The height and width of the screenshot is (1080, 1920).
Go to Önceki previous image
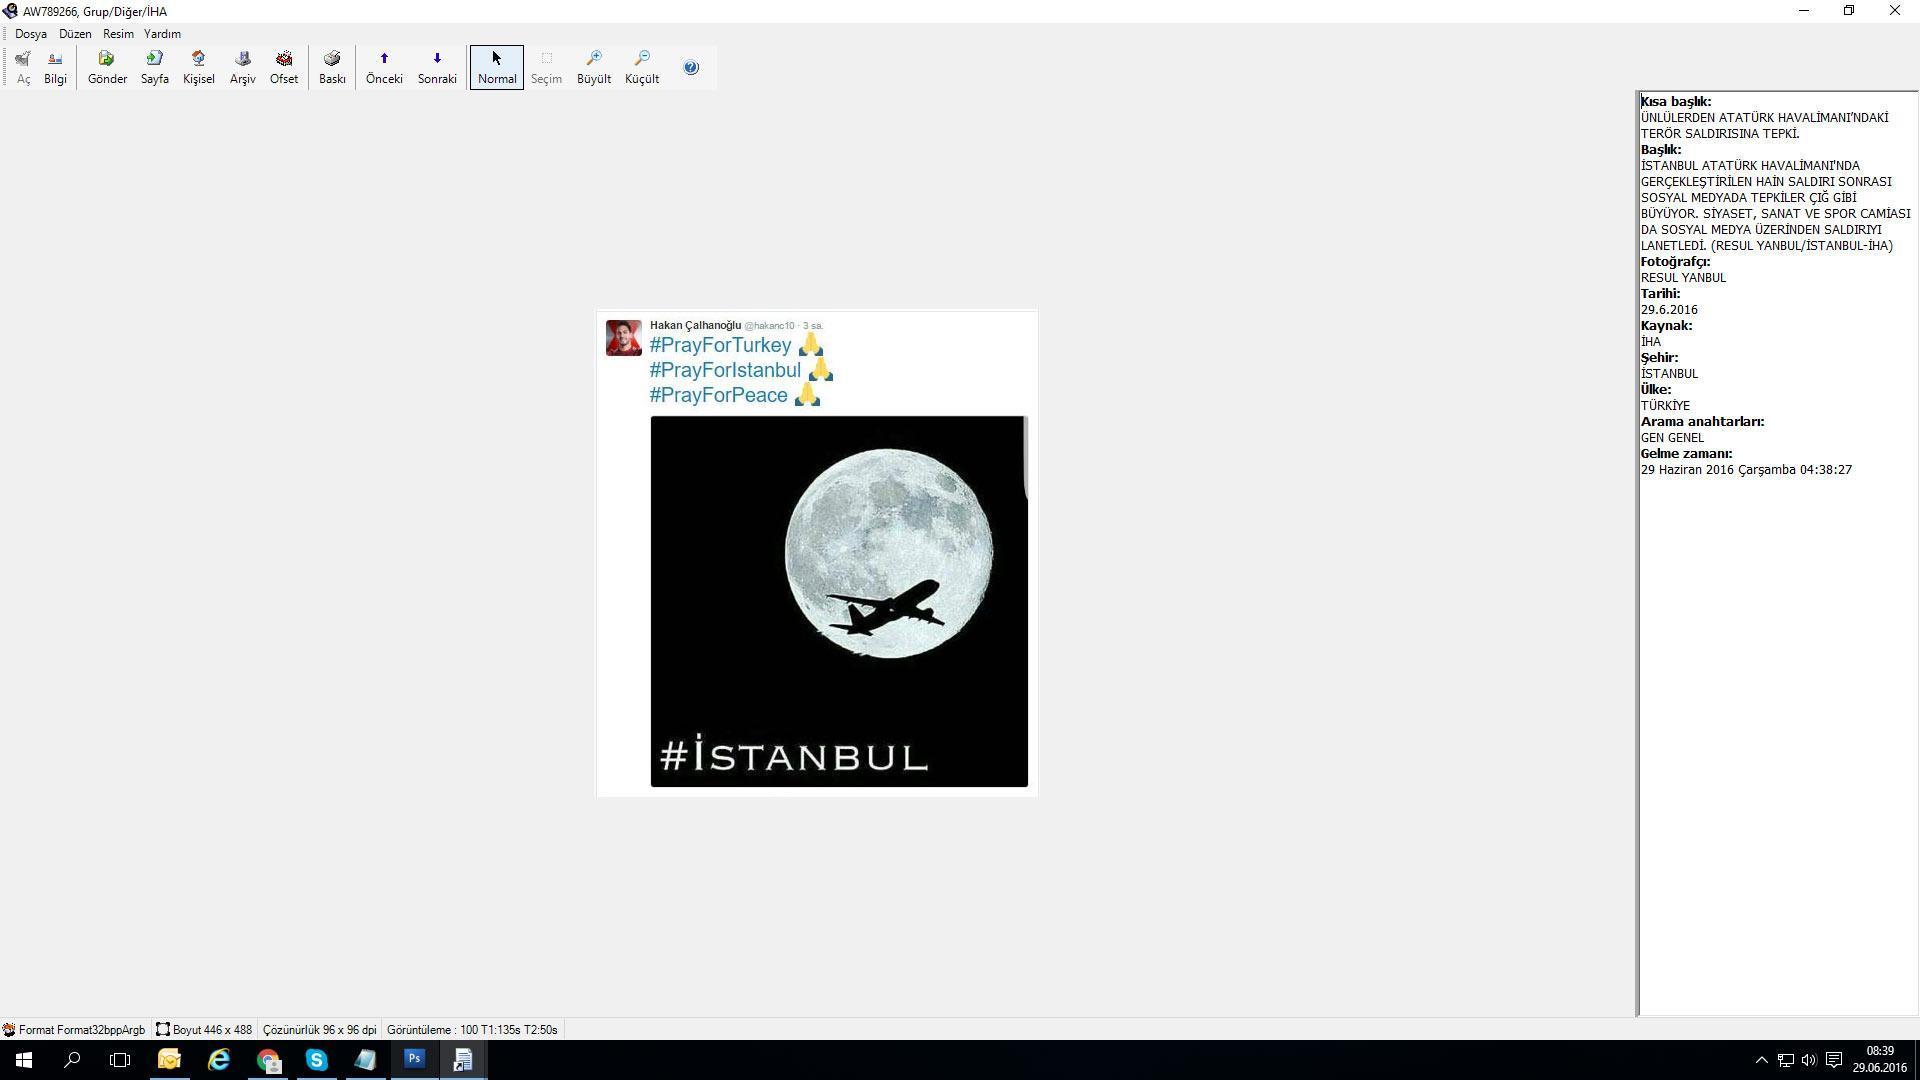coord(384,67)
